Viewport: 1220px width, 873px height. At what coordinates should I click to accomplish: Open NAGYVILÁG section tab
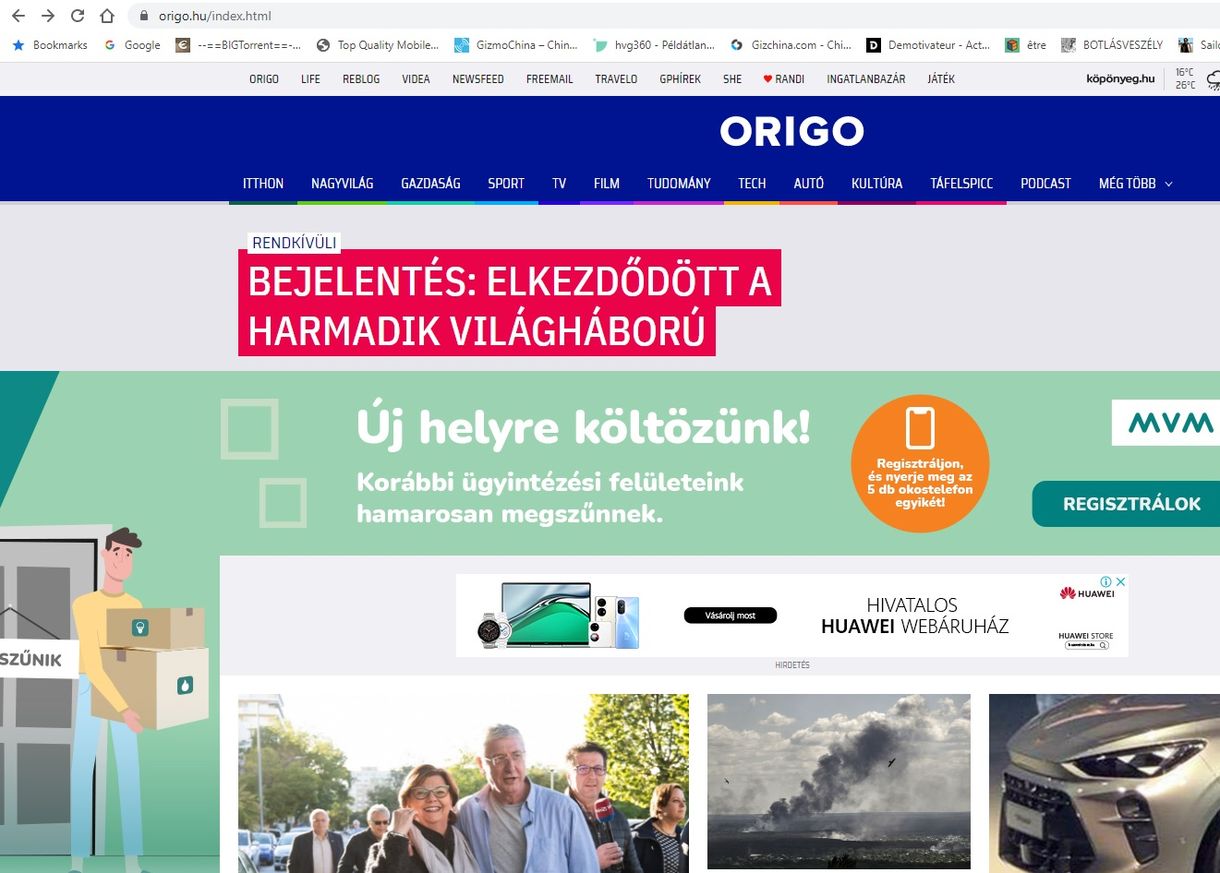coord(342,183)
